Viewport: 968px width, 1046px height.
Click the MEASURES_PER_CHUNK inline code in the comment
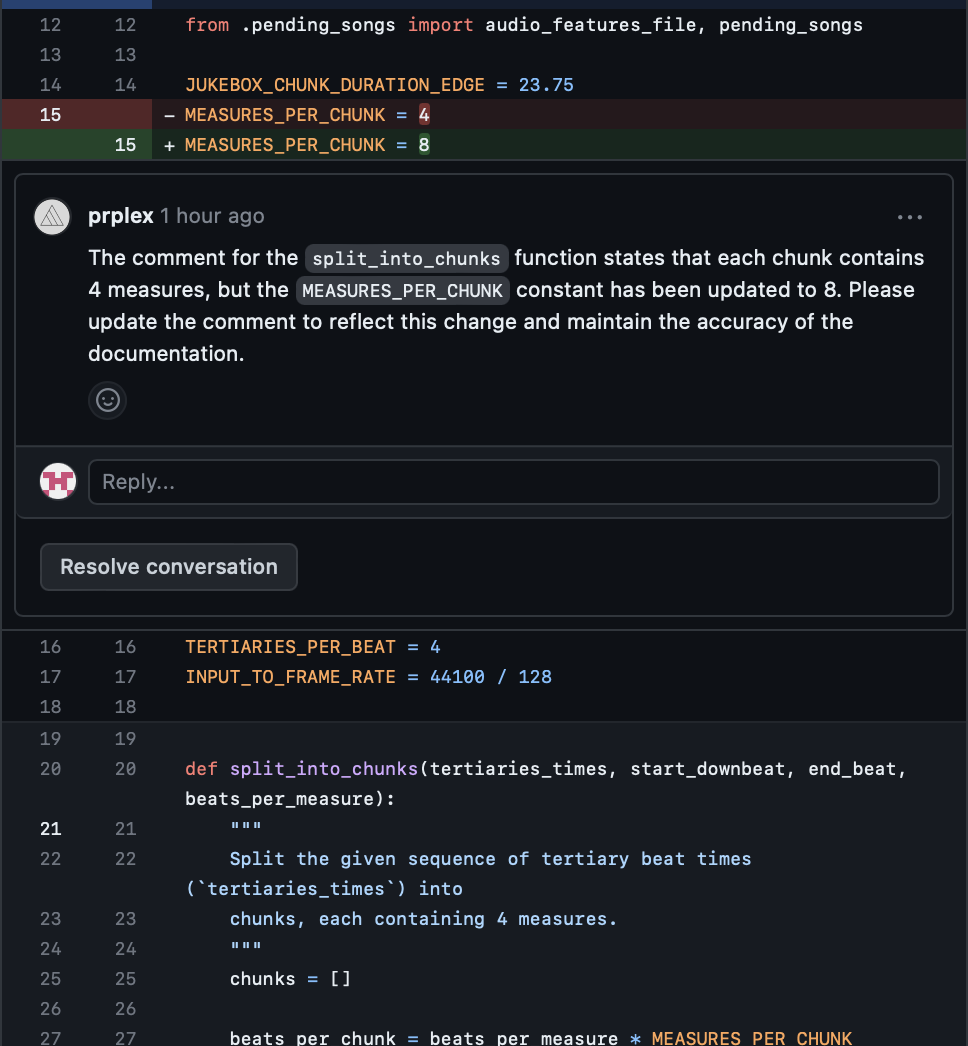coord(402,290)
